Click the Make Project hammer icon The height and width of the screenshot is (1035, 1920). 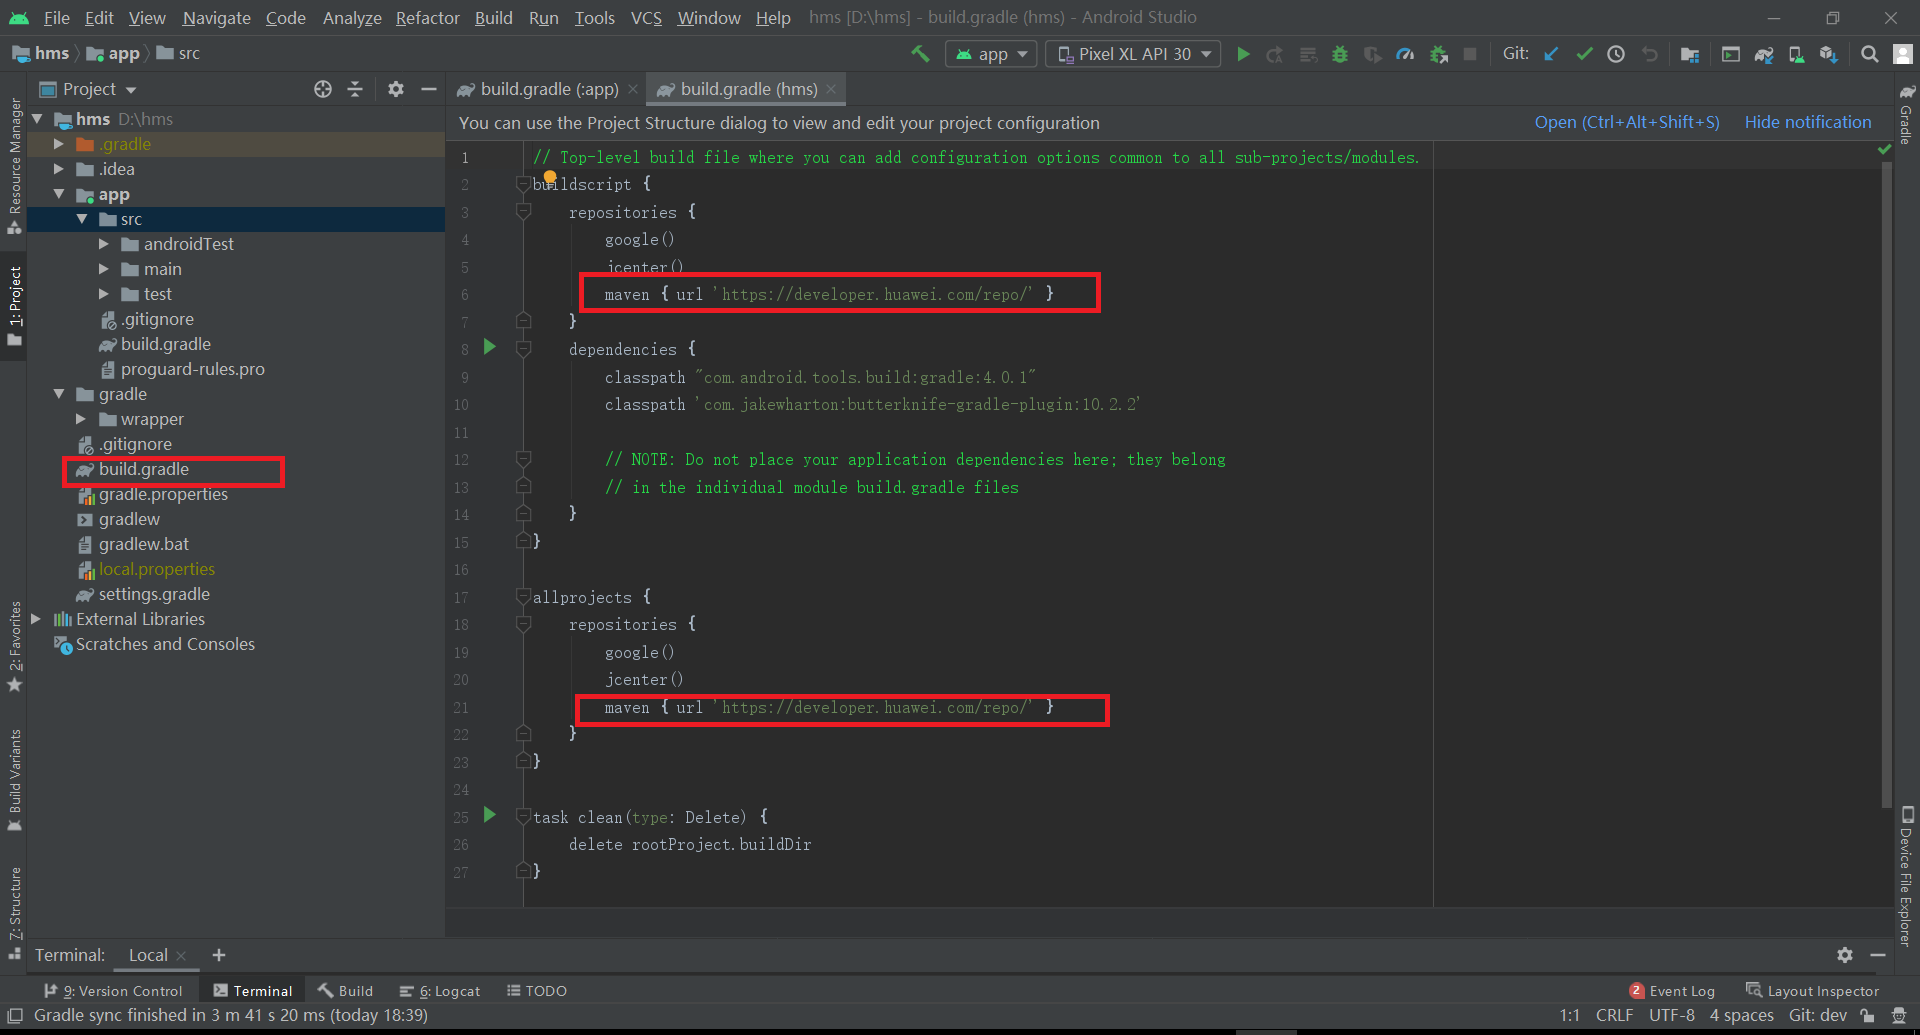(x=920, y=54)
